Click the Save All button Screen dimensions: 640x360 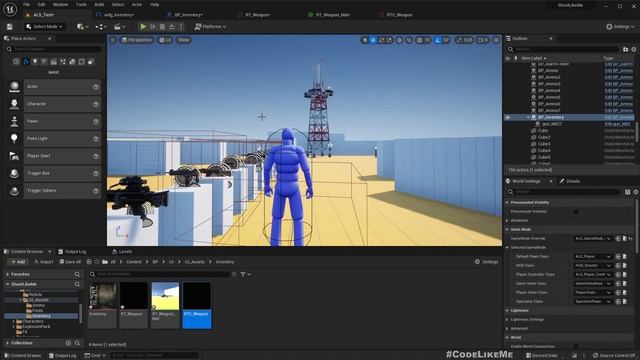point(70,262)
